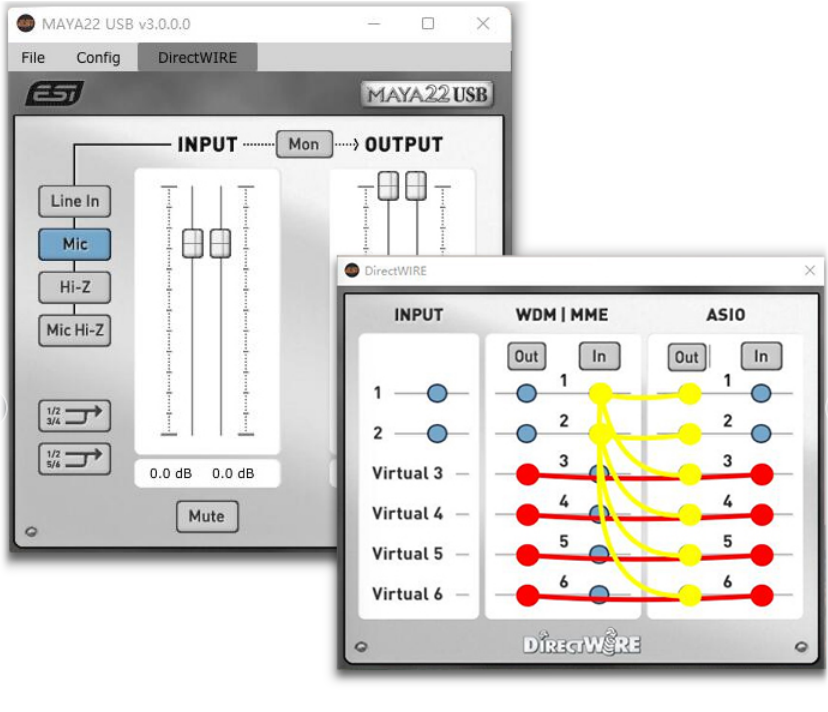Click WDM In node channel 3
Image resolution: width=828 pixels, height=712 pixels.
(x=599, y=473)
